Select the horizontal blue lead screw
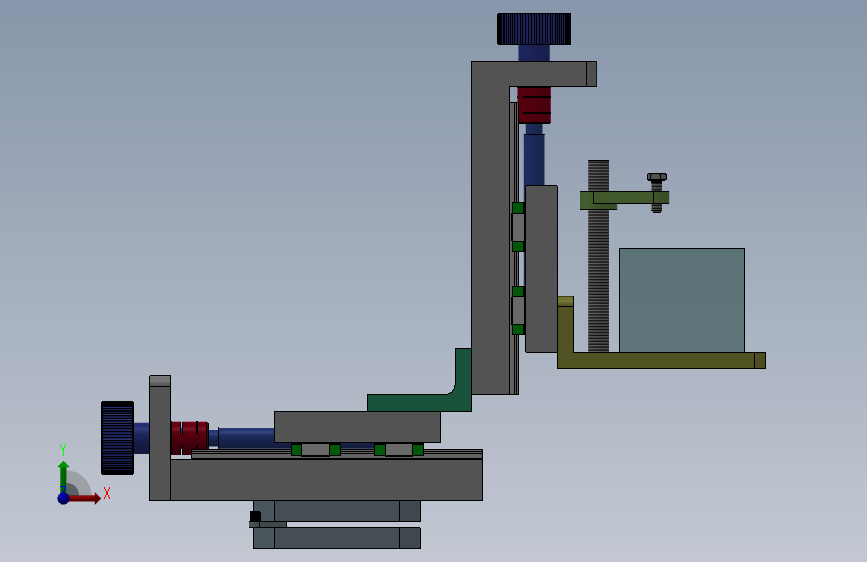Screen dimensions: 867x562 coord(246,438)
